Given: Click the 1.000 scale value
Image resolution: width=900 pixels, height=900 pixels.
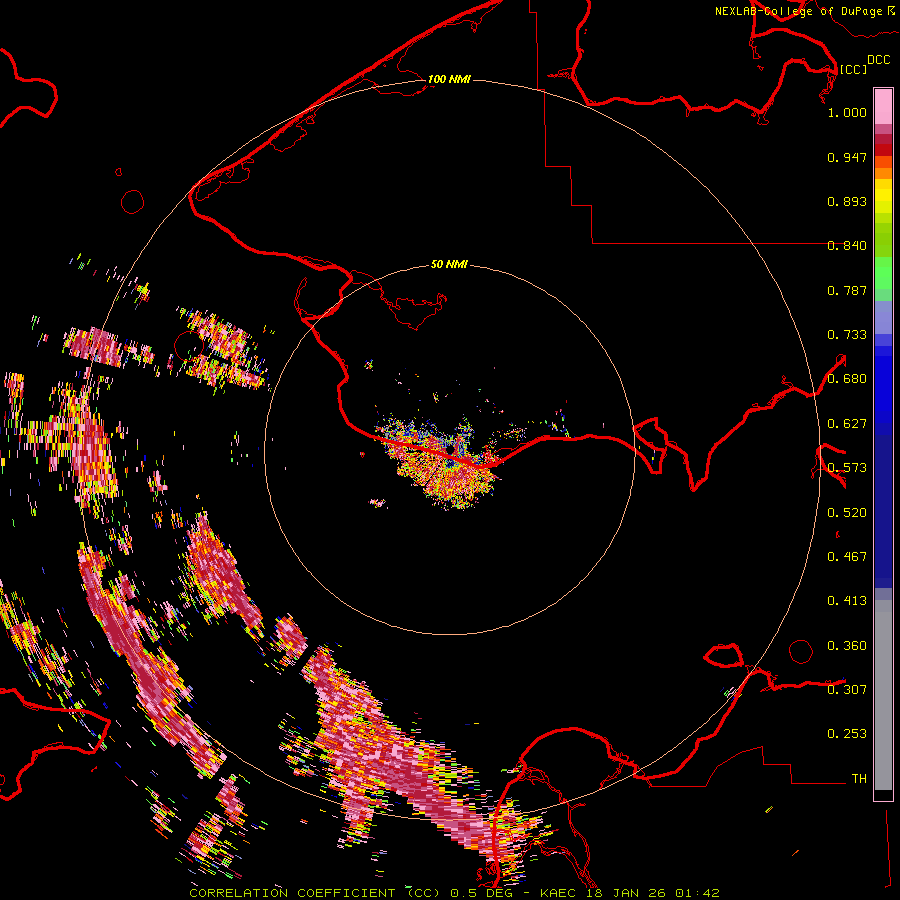Looking at the screenshot, I should (x=847, y=112).
